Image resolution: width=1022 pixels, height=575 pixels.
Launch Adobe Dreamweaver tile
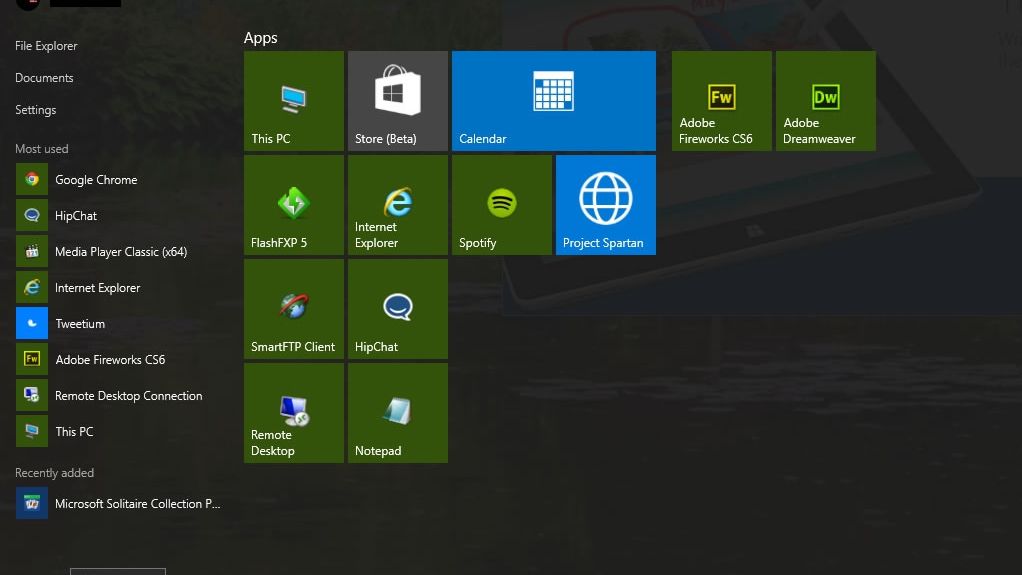click(x=826, y=101)
